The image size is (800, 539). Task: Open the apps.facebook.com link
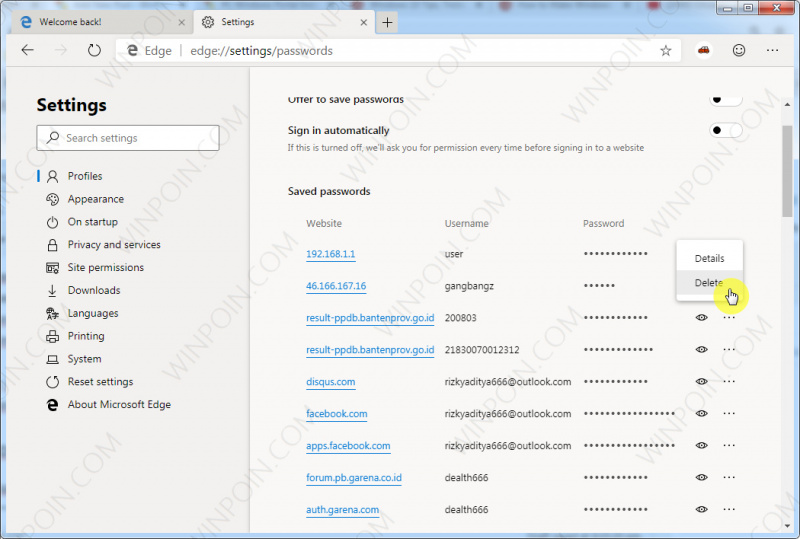[x=348, y=446]
